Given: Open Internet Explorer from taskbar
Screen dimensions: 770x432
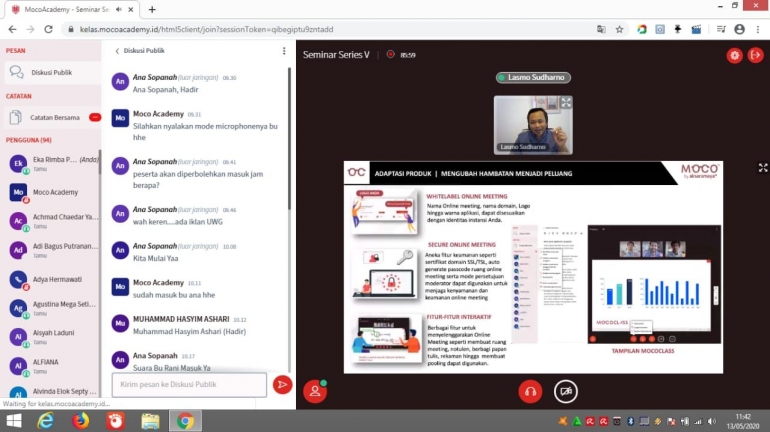Looking at the screenshot, I should click(x=46, y=421).
